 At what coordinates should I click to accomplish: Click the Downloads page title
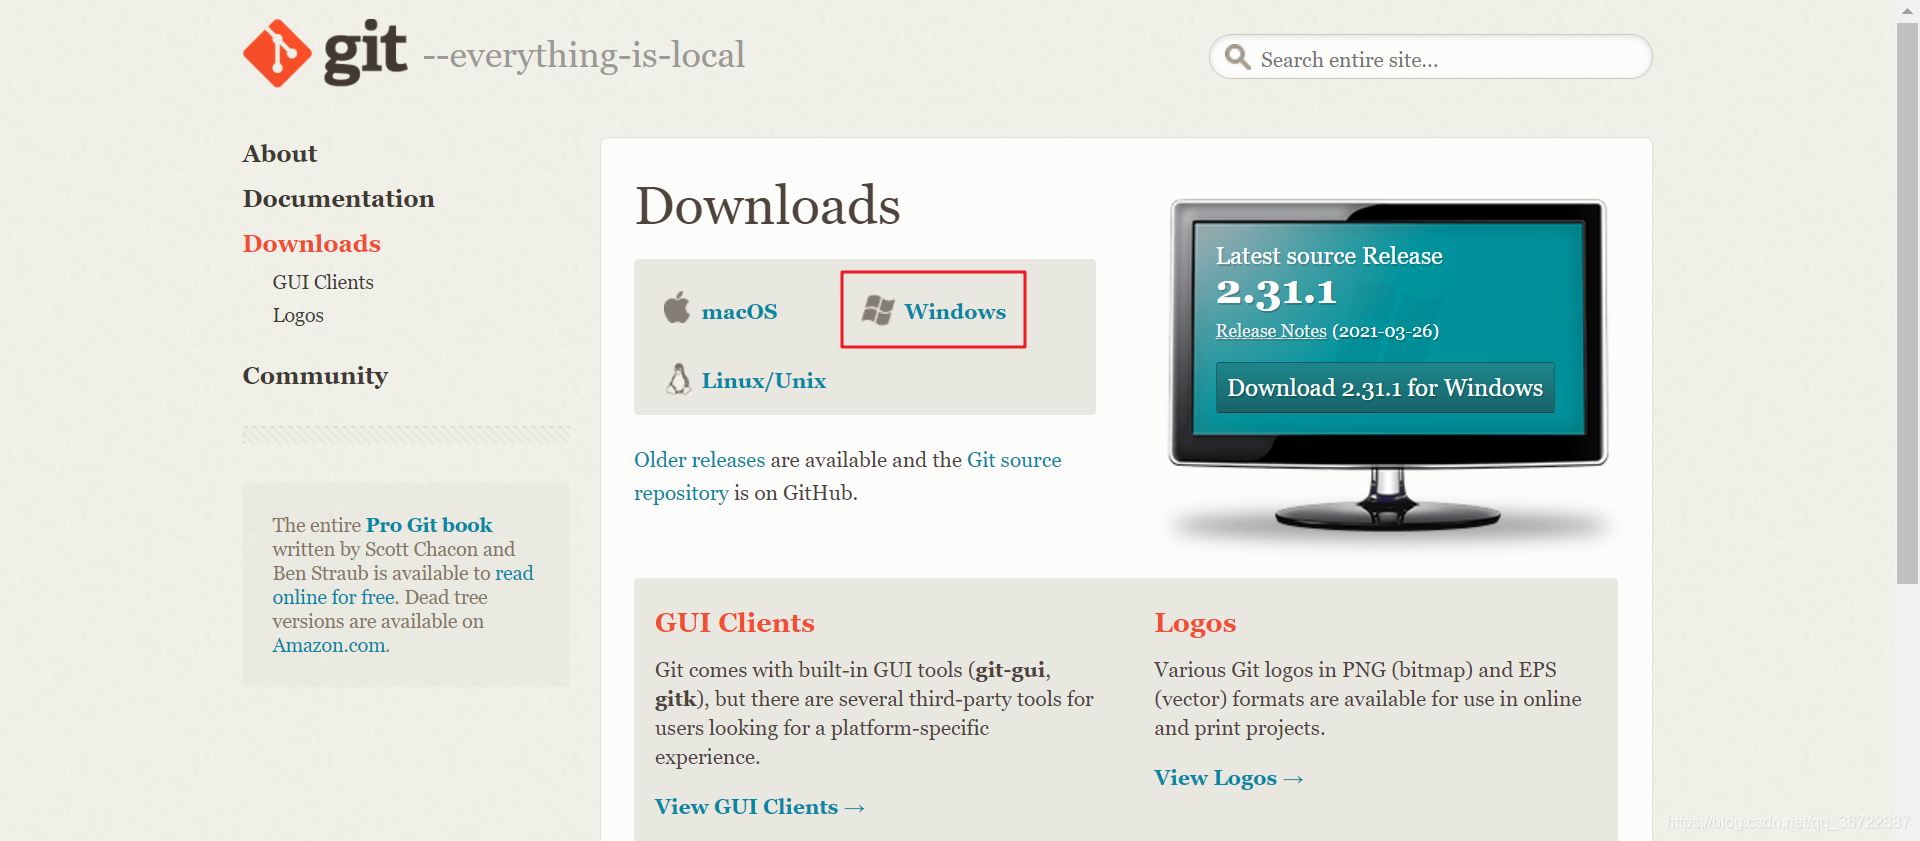click(x=768, y=205)
